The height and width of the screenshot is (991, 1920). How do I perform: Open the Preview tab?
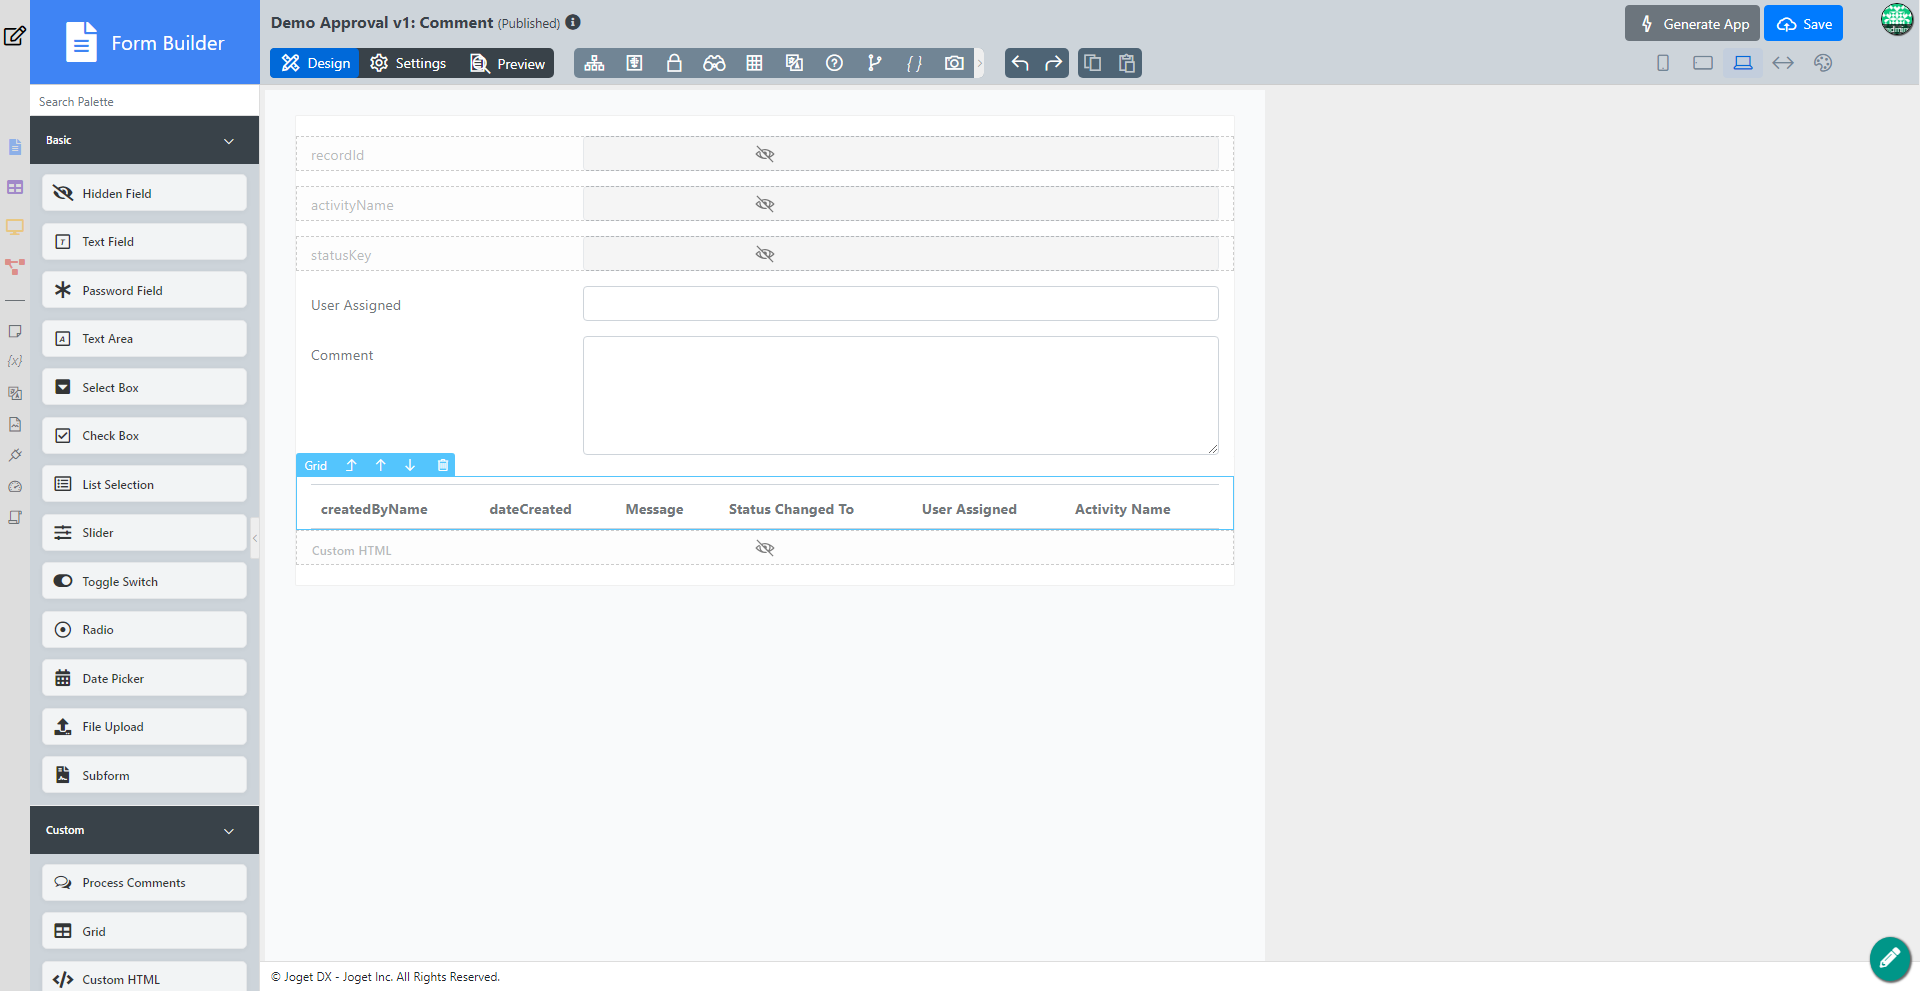pos(508,63)
